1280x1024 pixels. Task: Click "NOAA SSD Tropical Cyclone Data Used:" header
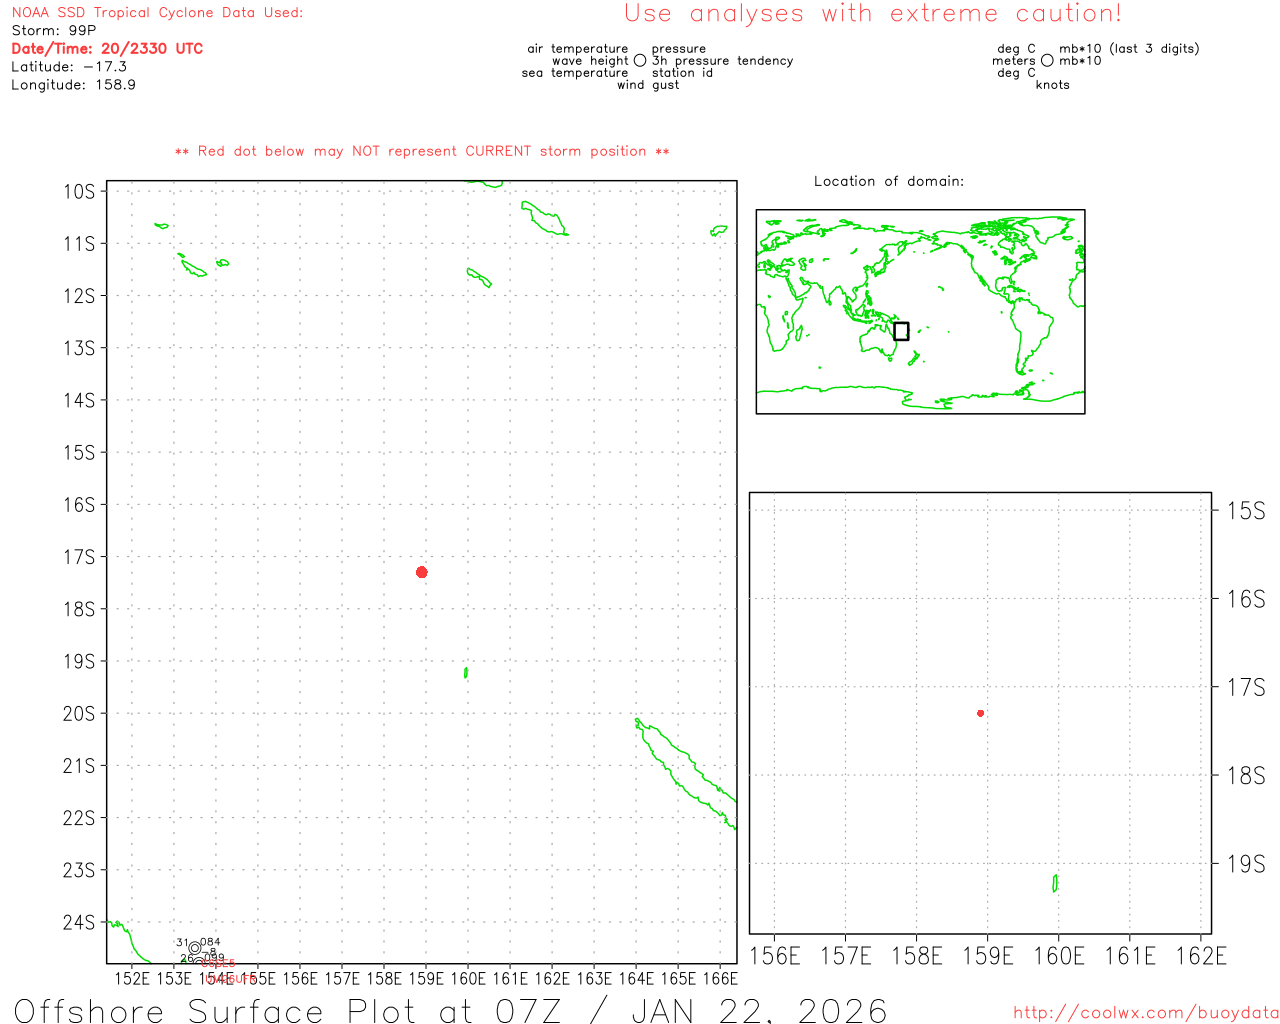pos(157,13)
